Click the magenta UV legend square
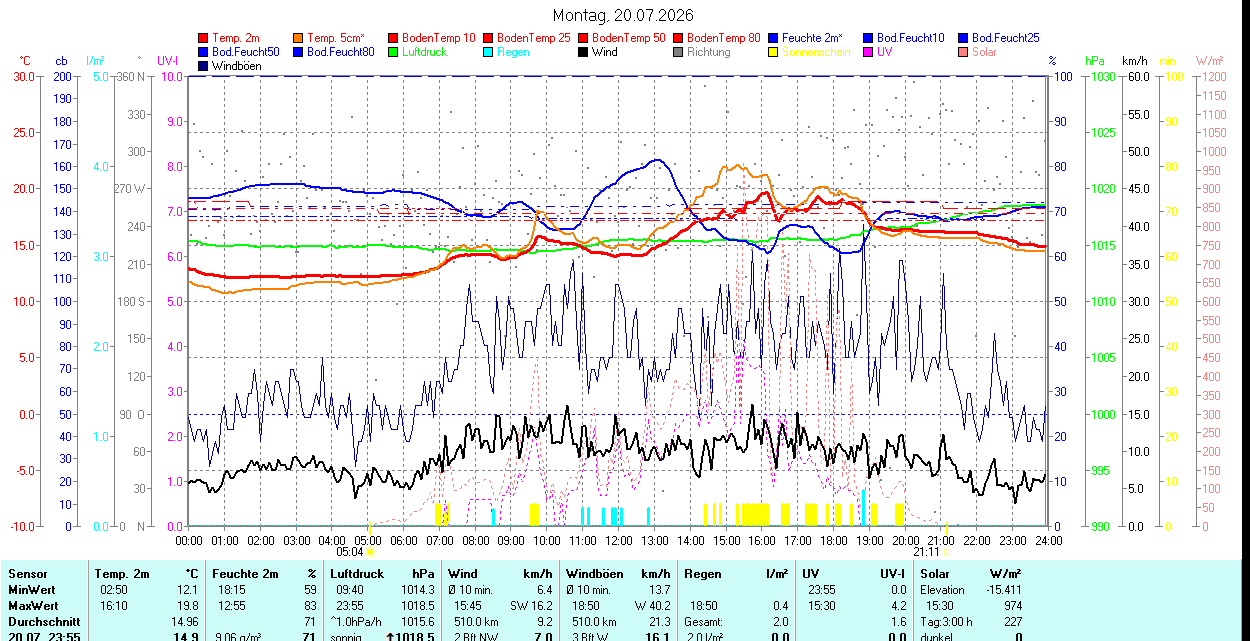 tap(868, 52)
